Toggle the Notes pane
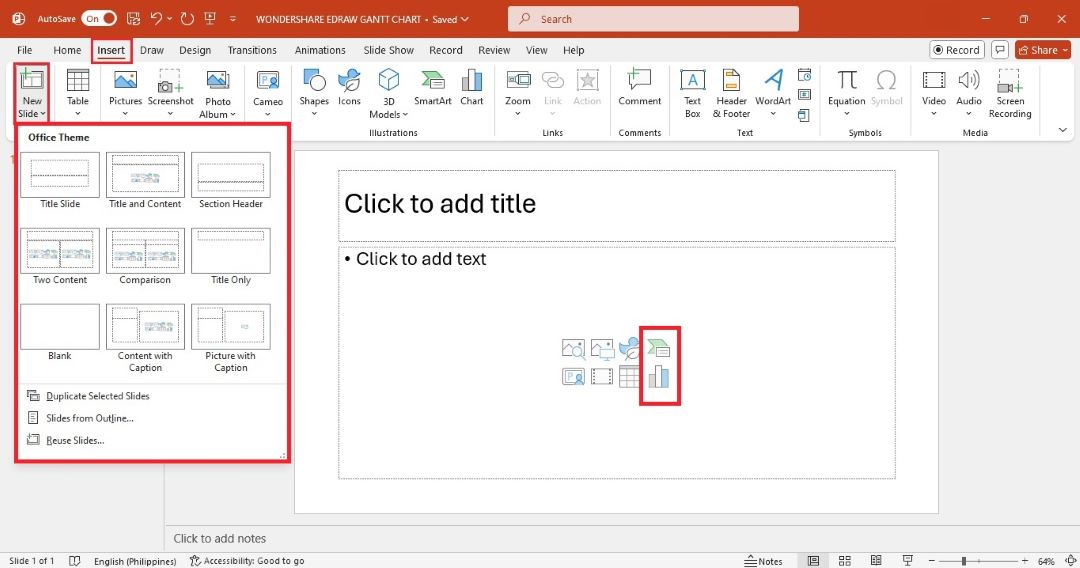The image size is (1080, 568). [763, 560]
